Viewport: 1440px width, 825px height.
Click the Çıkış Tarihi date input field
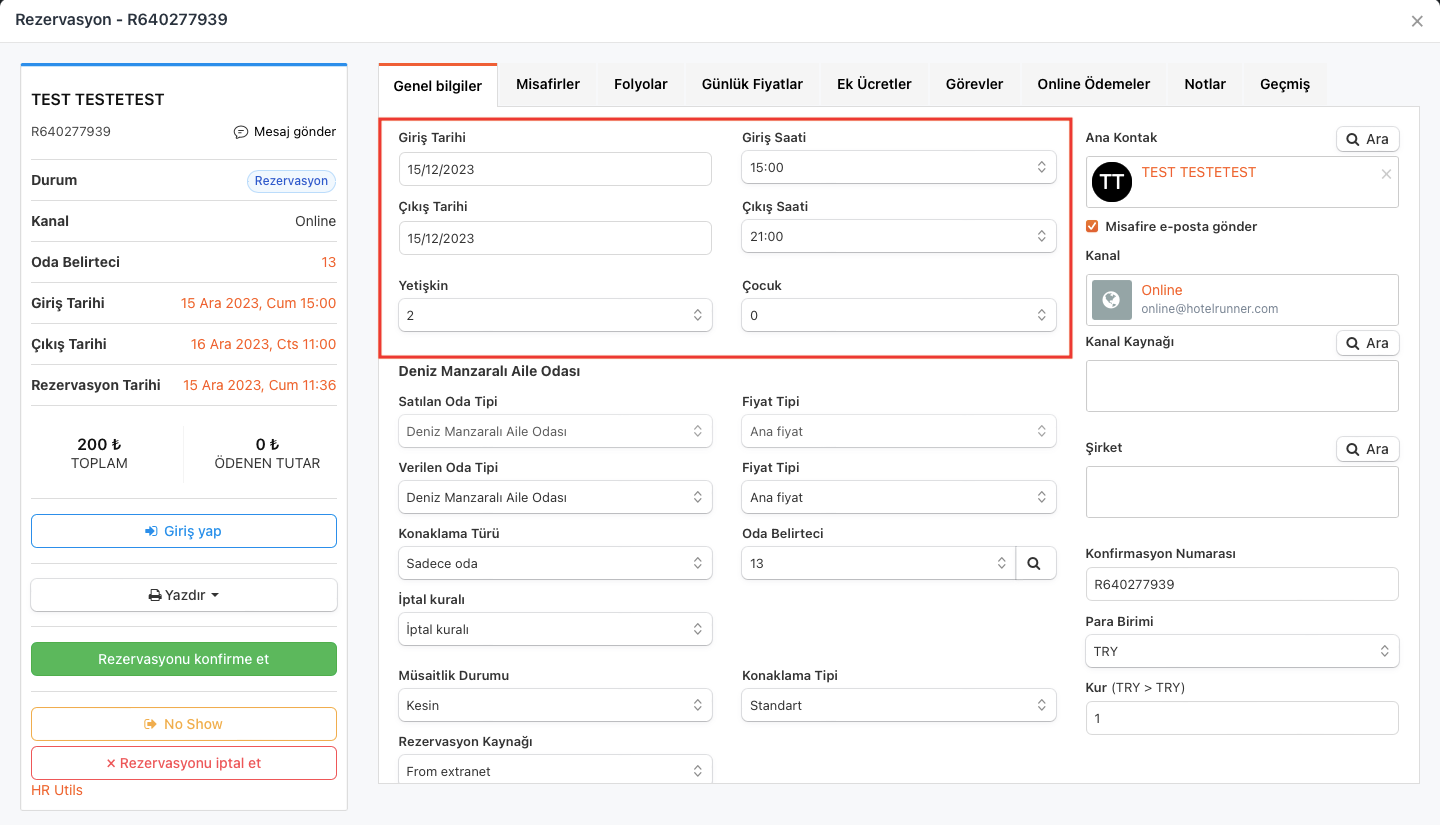tap(555, 238)
